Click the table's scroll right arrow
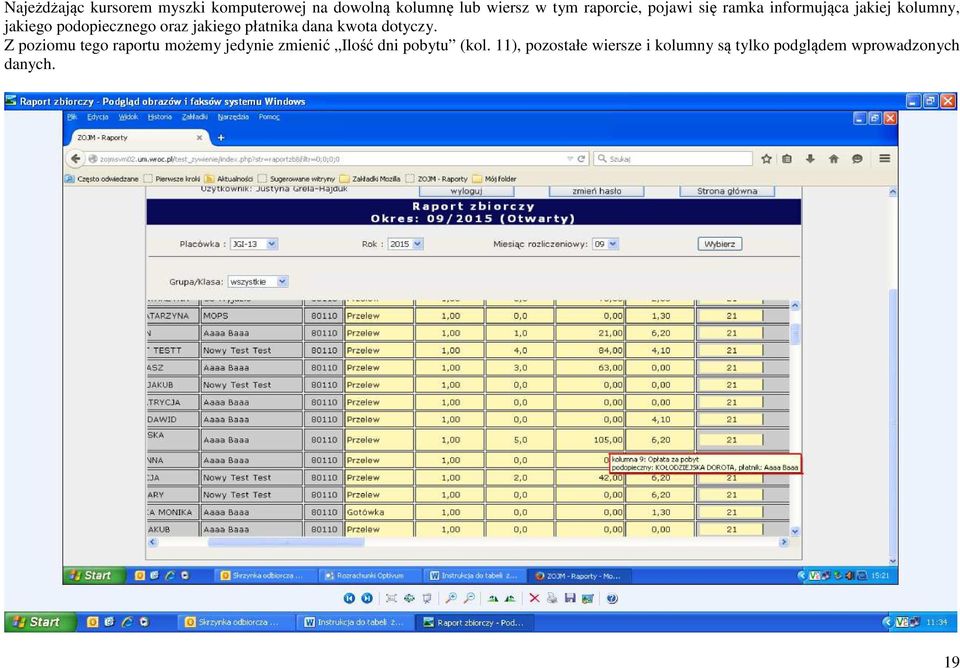Screen dimensions: 960x668 tap(783, 542)
